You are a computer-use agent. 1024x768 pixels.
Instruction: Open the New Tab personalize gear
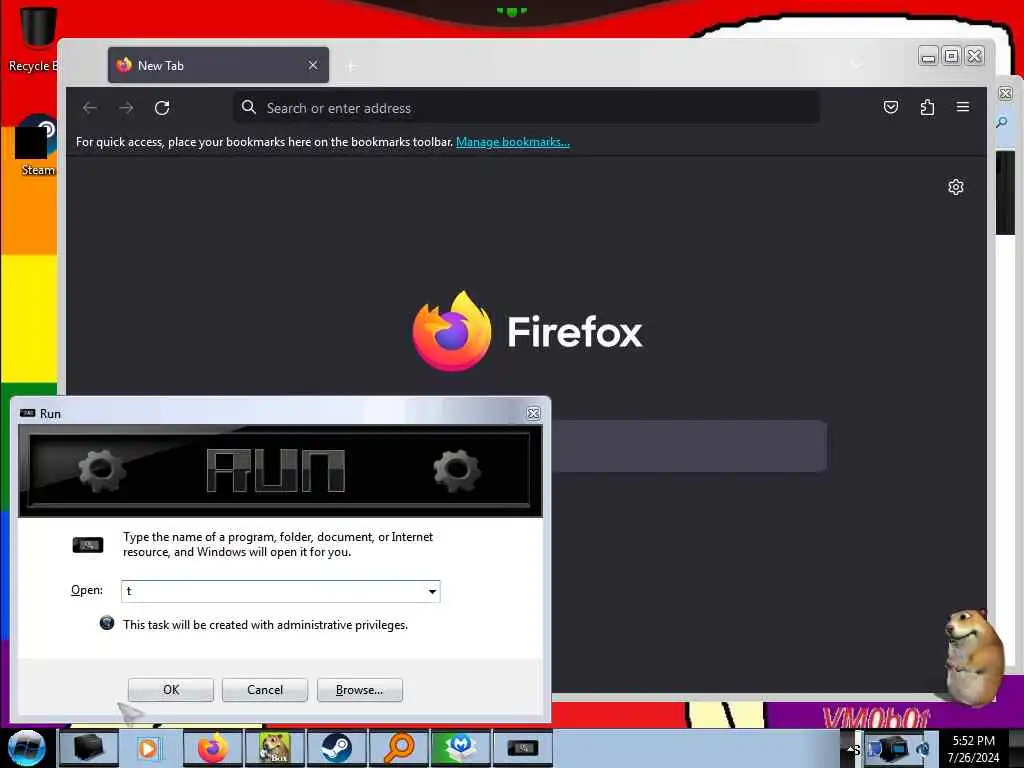pos(955,187)
